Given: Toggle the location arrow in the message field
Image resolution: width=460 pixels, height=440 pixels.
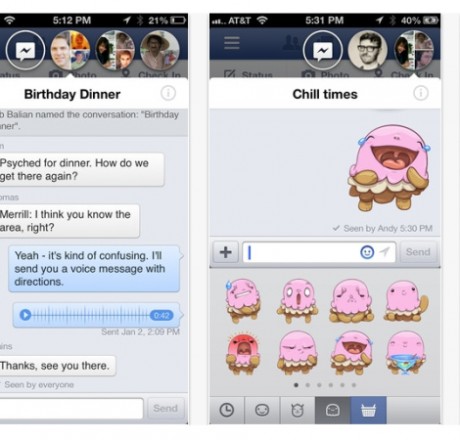Looking at the screenshot, I should tap(385, 252).
